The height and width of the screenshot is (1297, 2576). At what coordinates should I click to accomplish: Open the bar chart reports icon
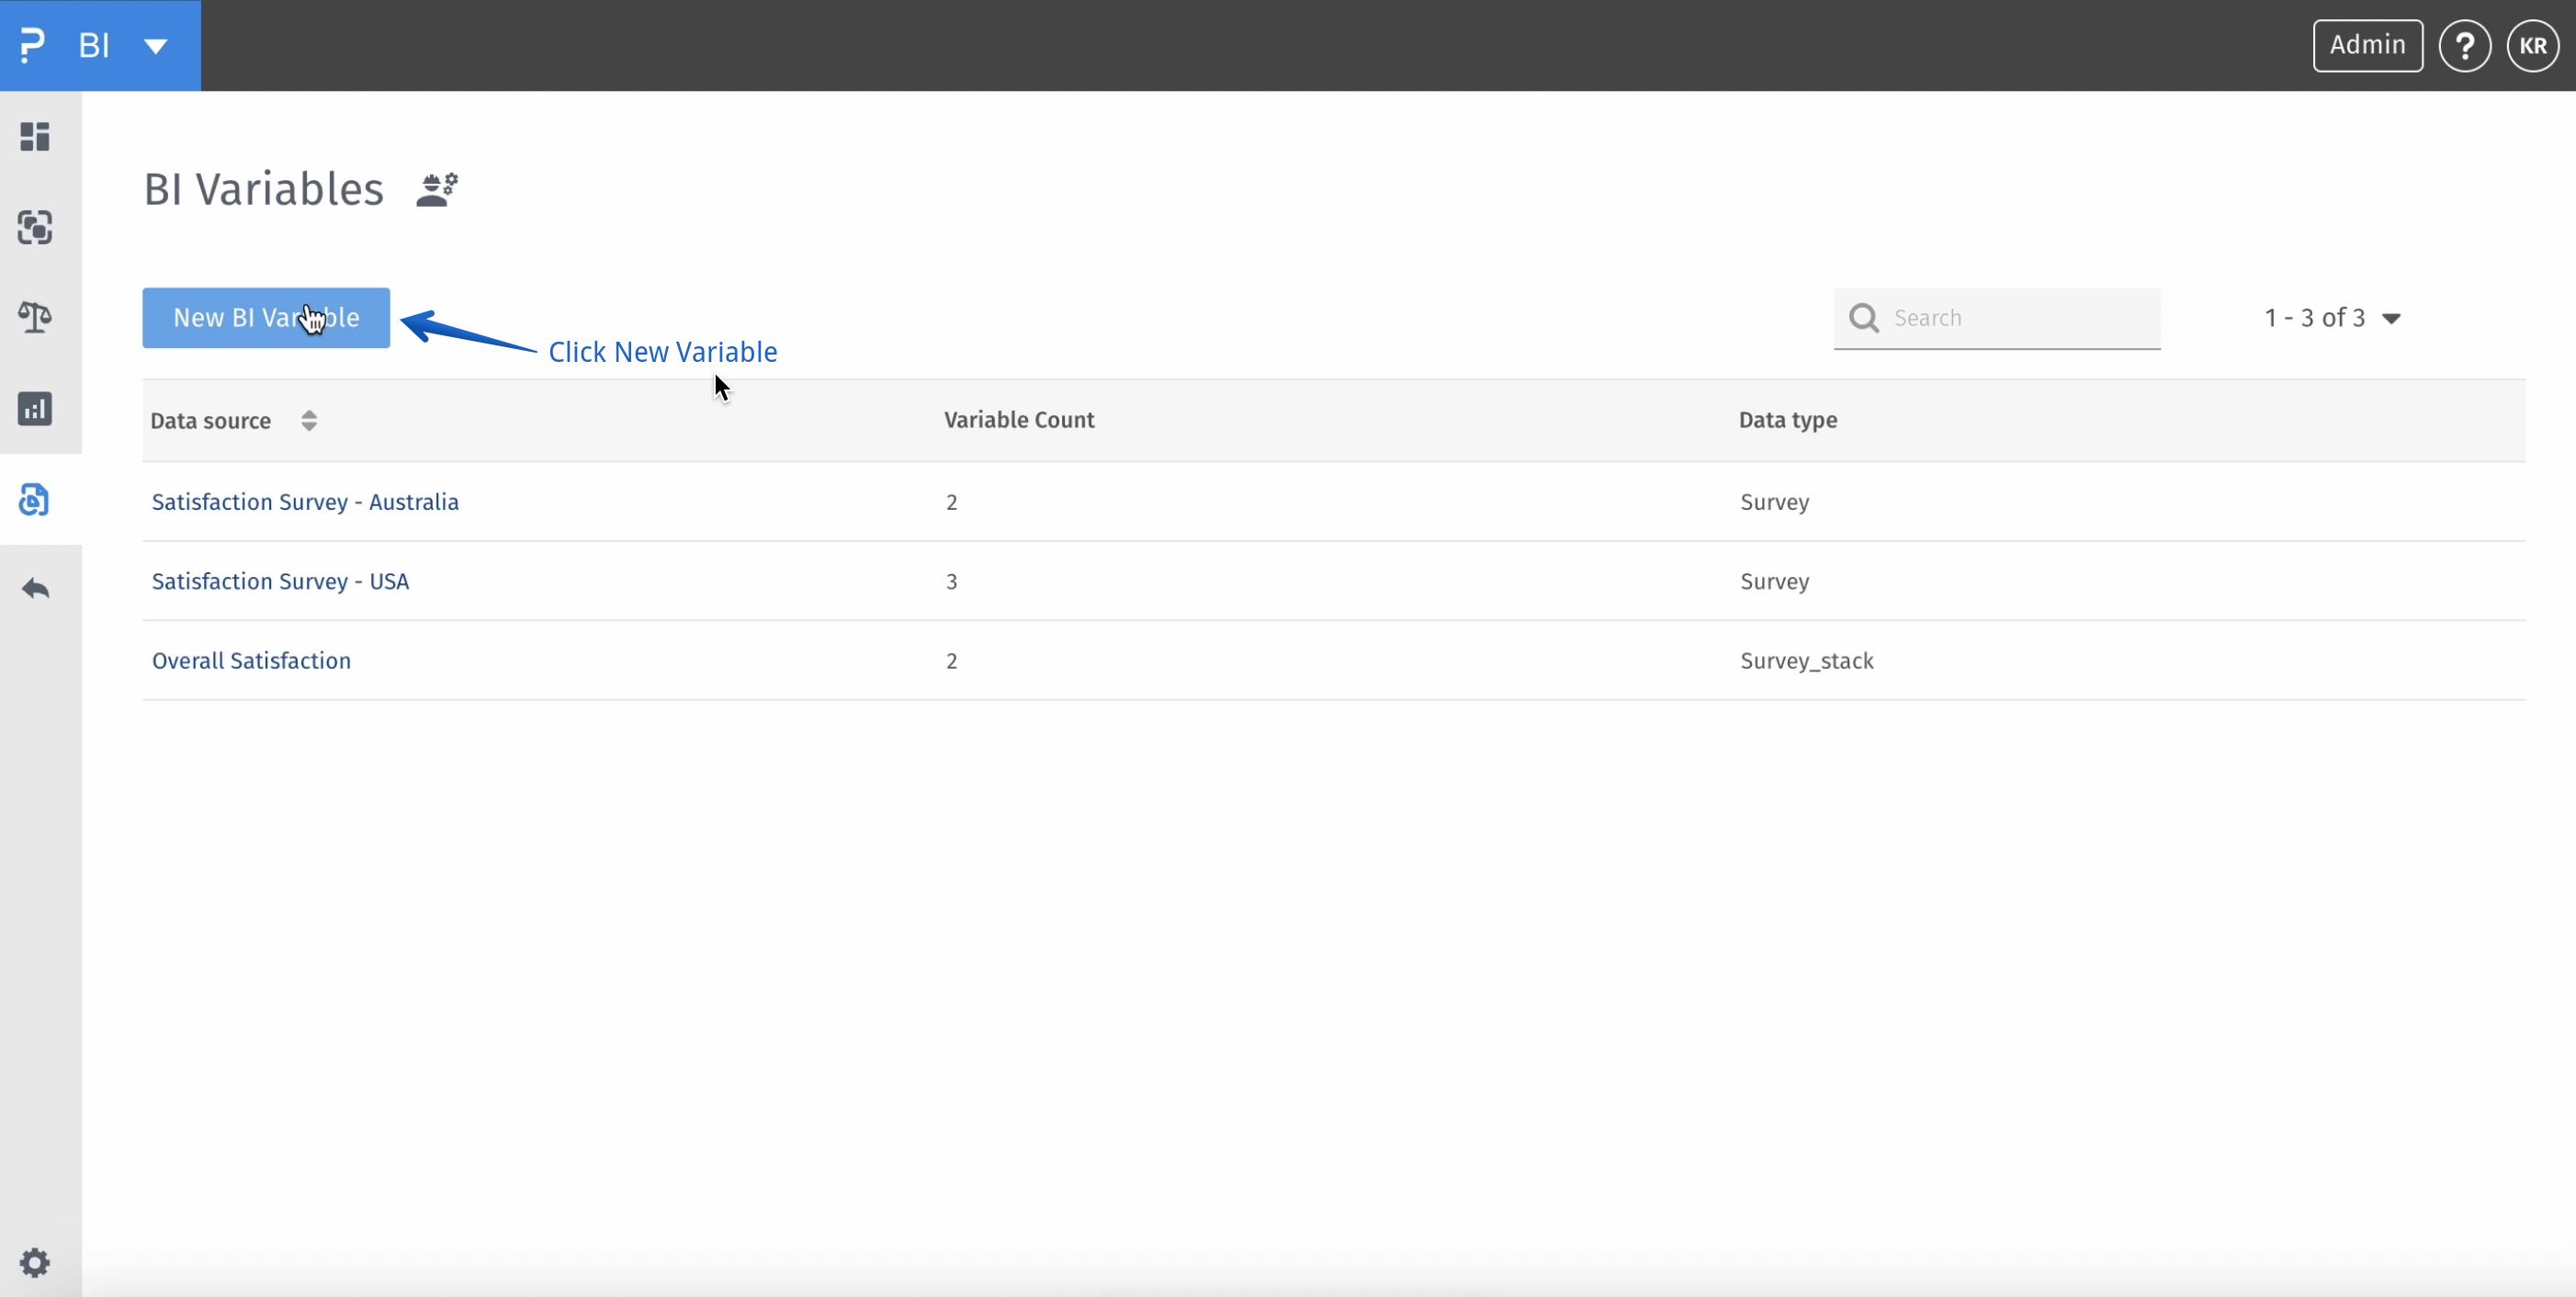coord(35,409)
